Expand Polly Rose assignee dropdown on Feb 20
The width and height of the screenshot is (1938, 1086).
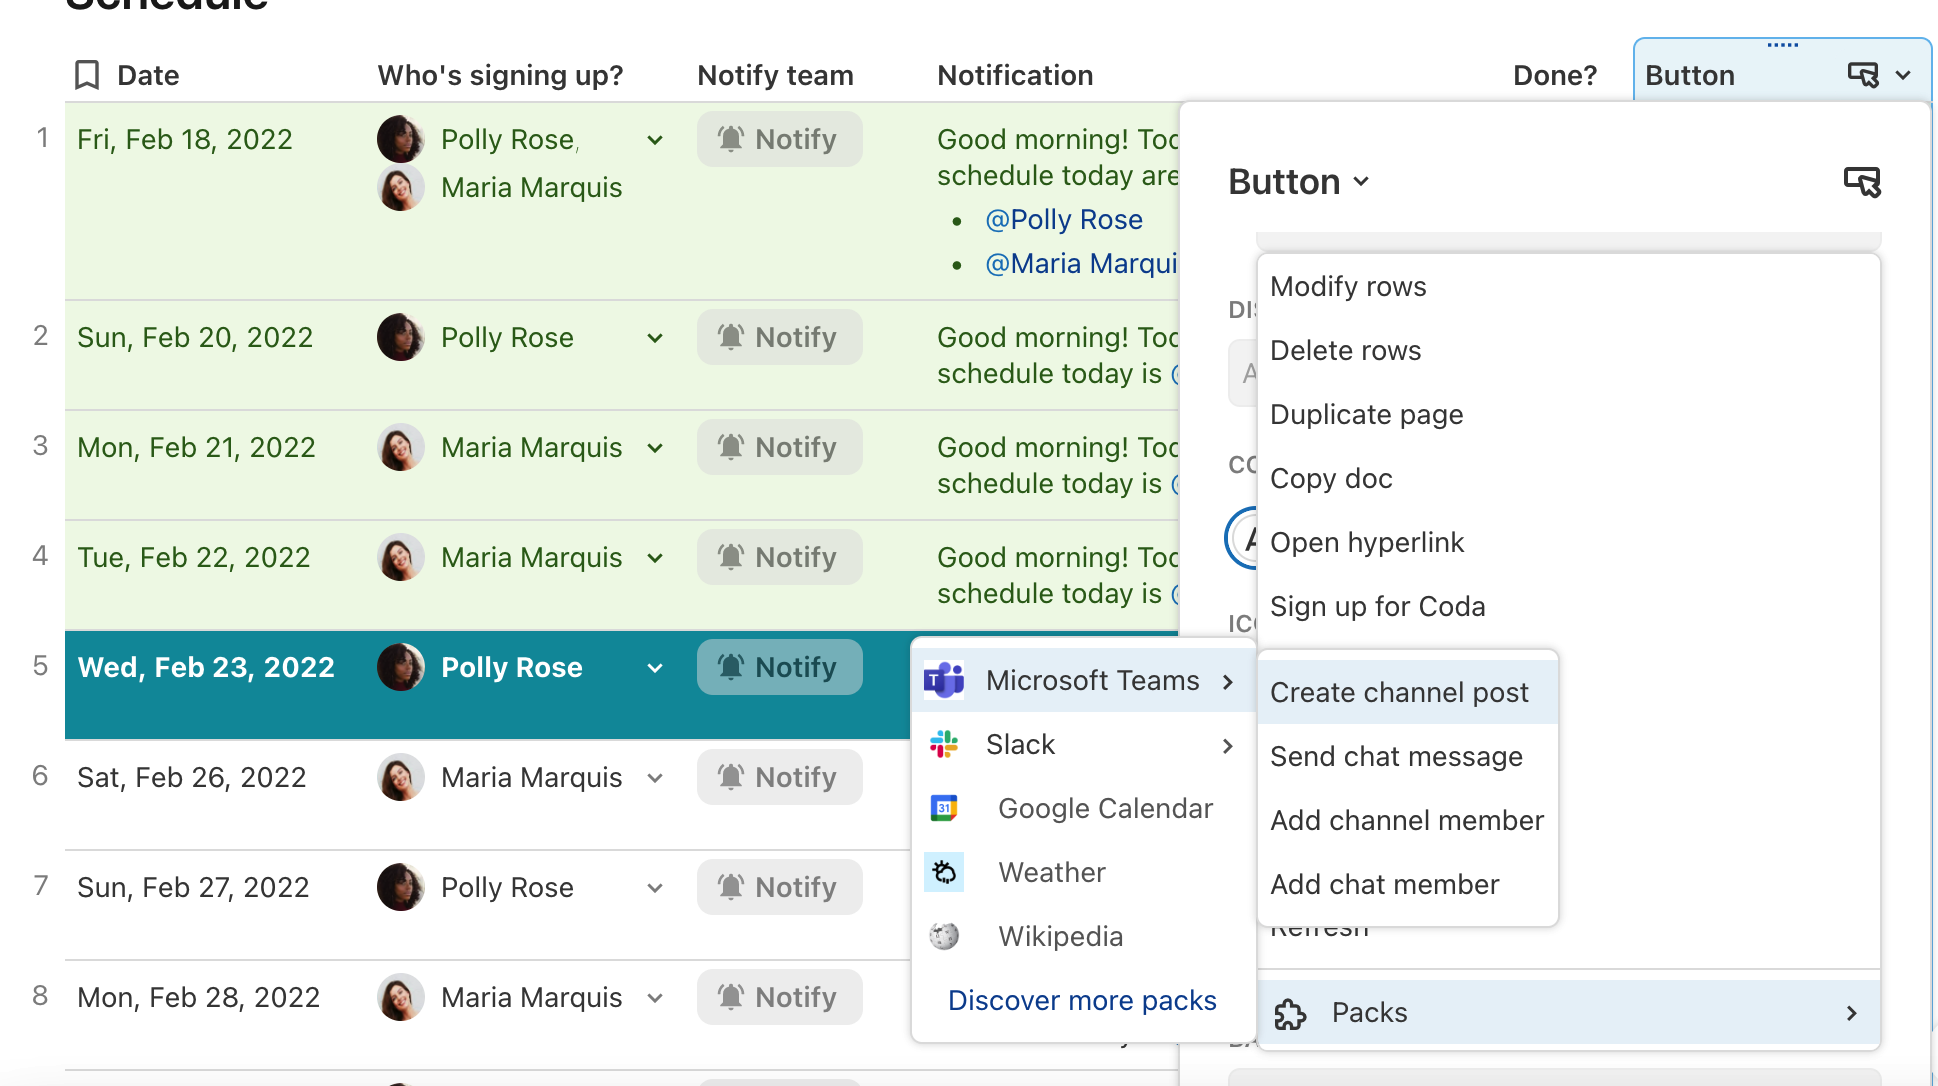[x=655, y=337]
